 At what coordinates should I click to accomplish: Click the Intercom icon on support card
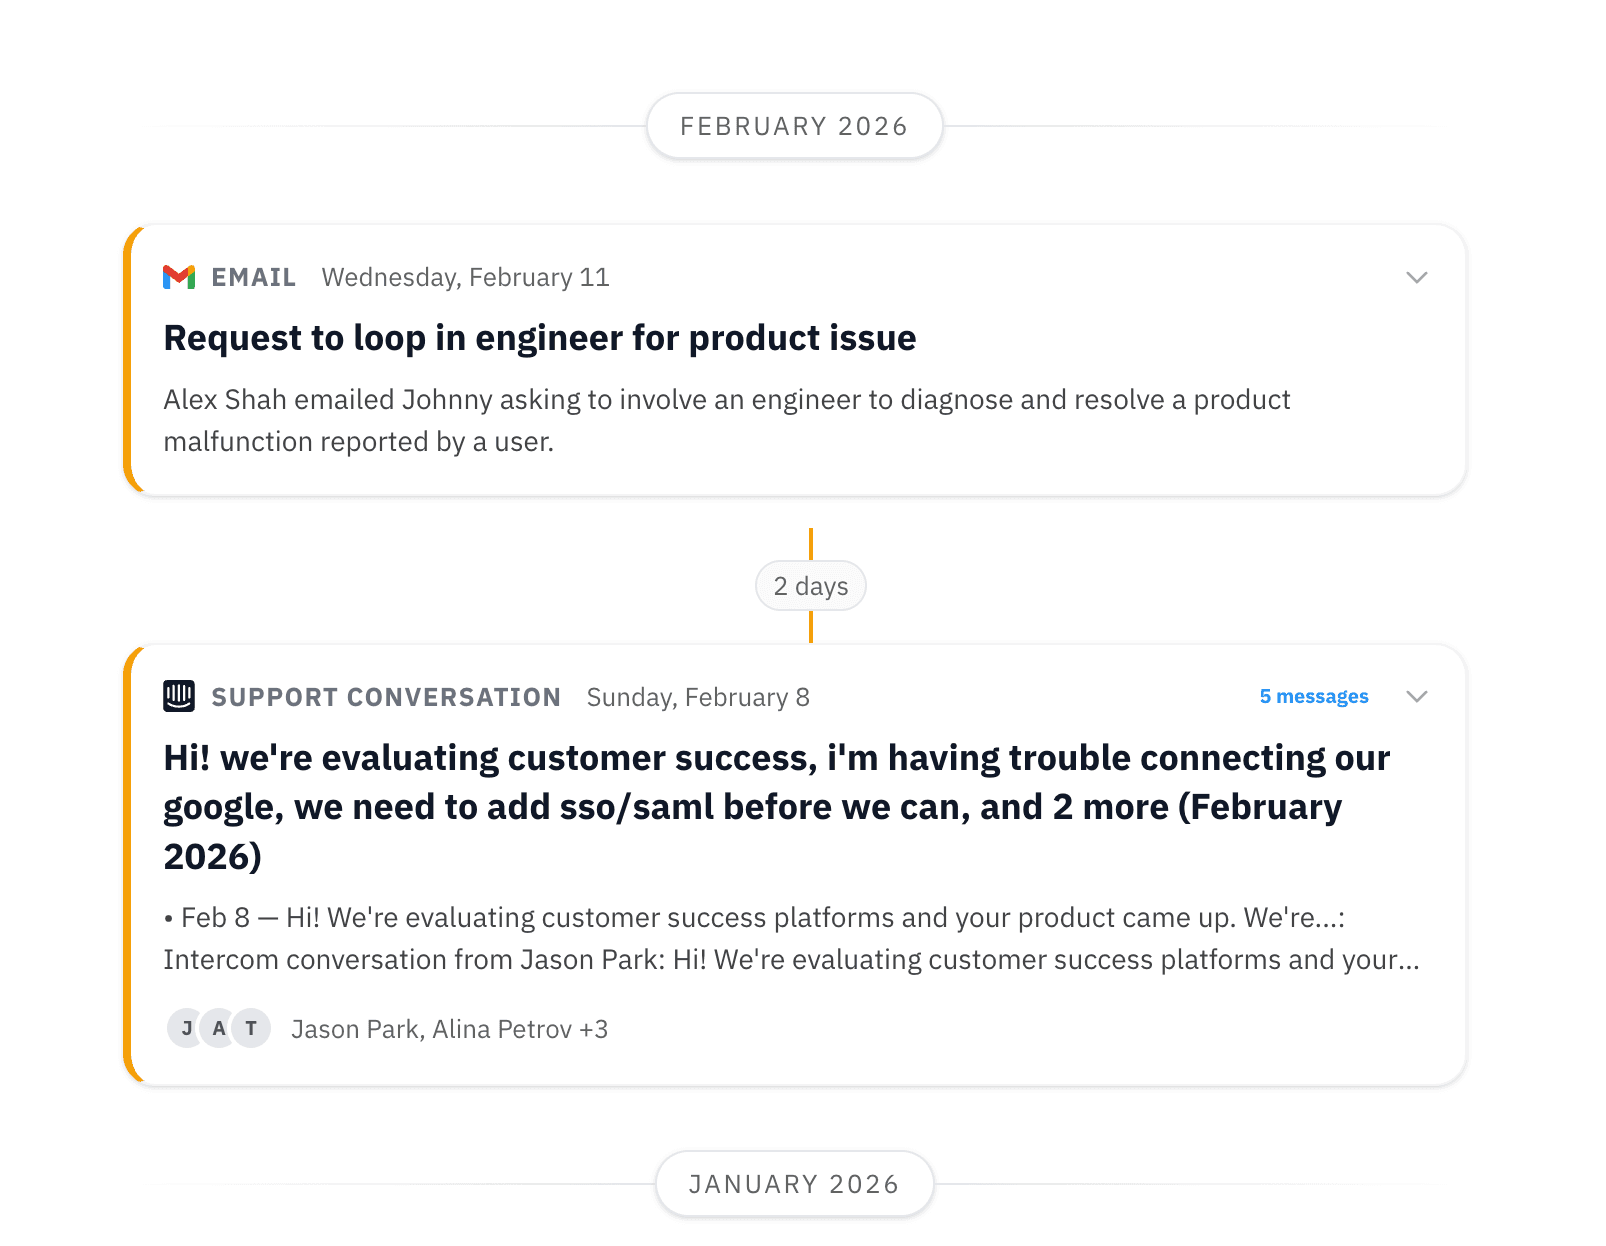point(179,696)
